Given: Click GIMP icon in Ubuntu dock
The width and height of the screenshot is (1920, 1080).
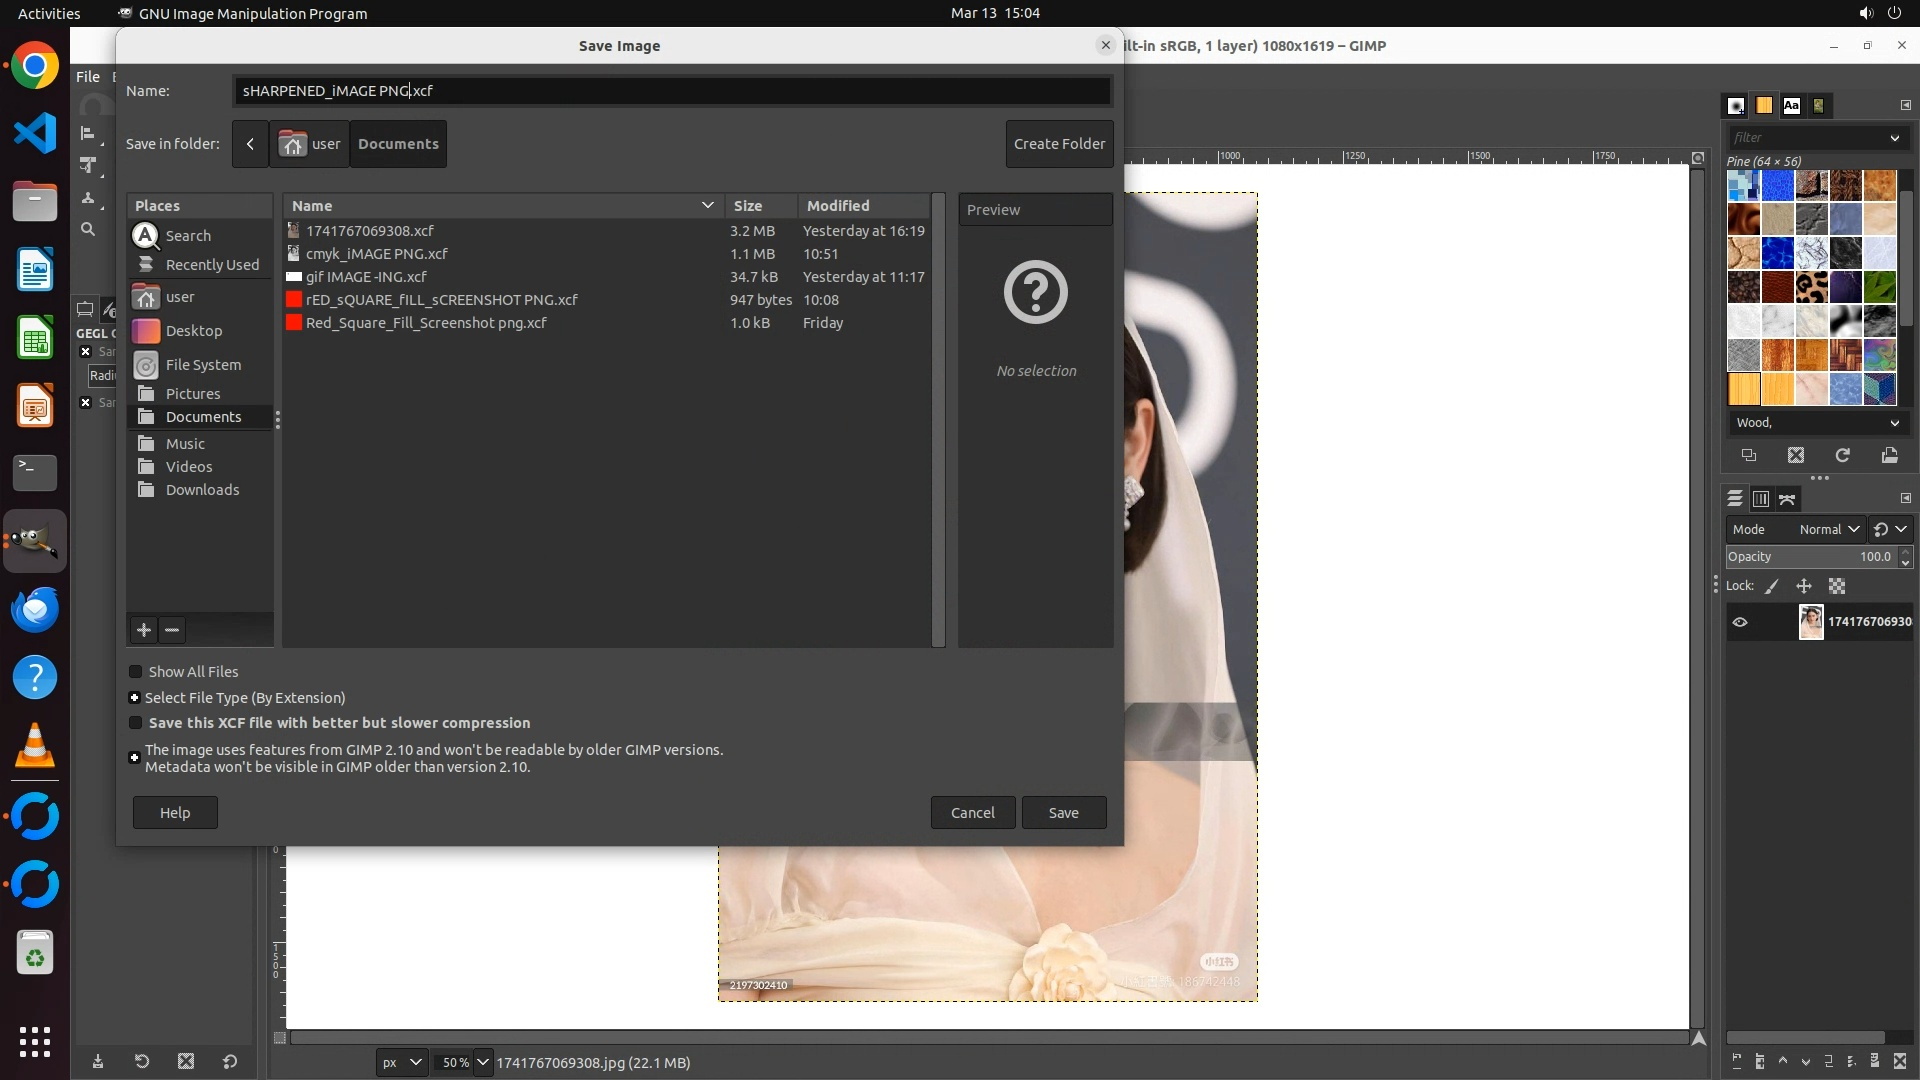Looking at the screenshot, I should [35, 541].
